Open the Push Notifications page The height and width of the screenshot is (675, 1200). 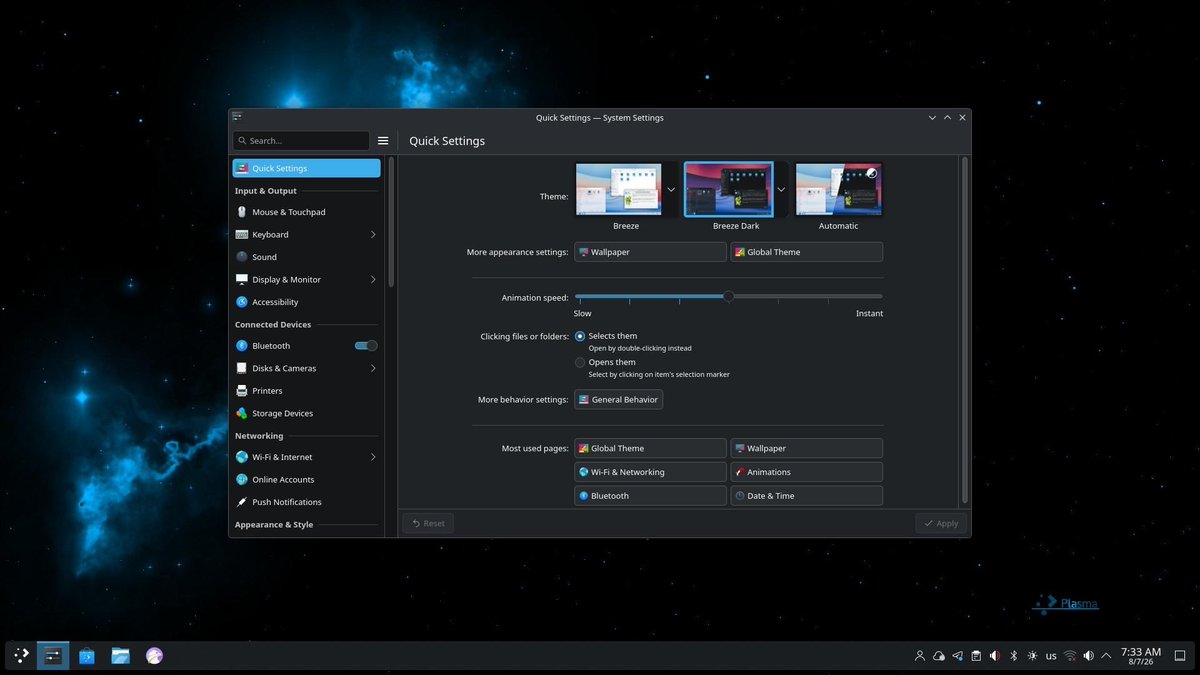306,502
